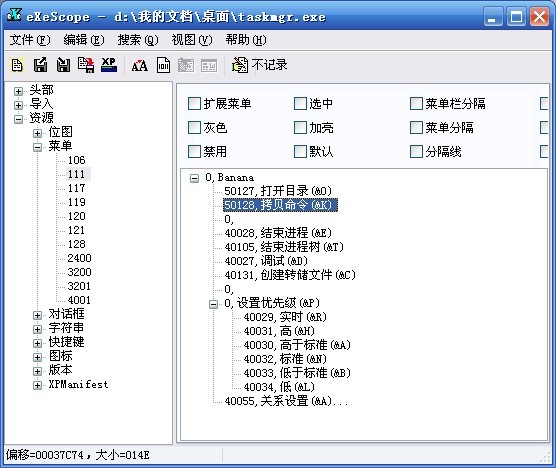Collapse the 设置优先级 submenu node
Viewport: 556px width, 468px height.
(x=213, y=304)
